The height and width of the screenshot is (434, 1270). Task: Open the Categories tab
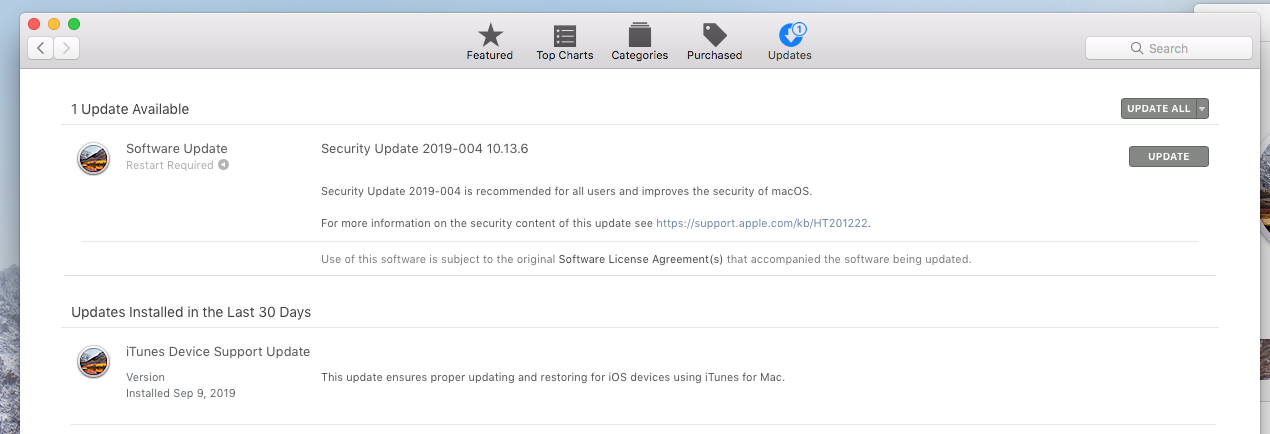coord(639,42)
